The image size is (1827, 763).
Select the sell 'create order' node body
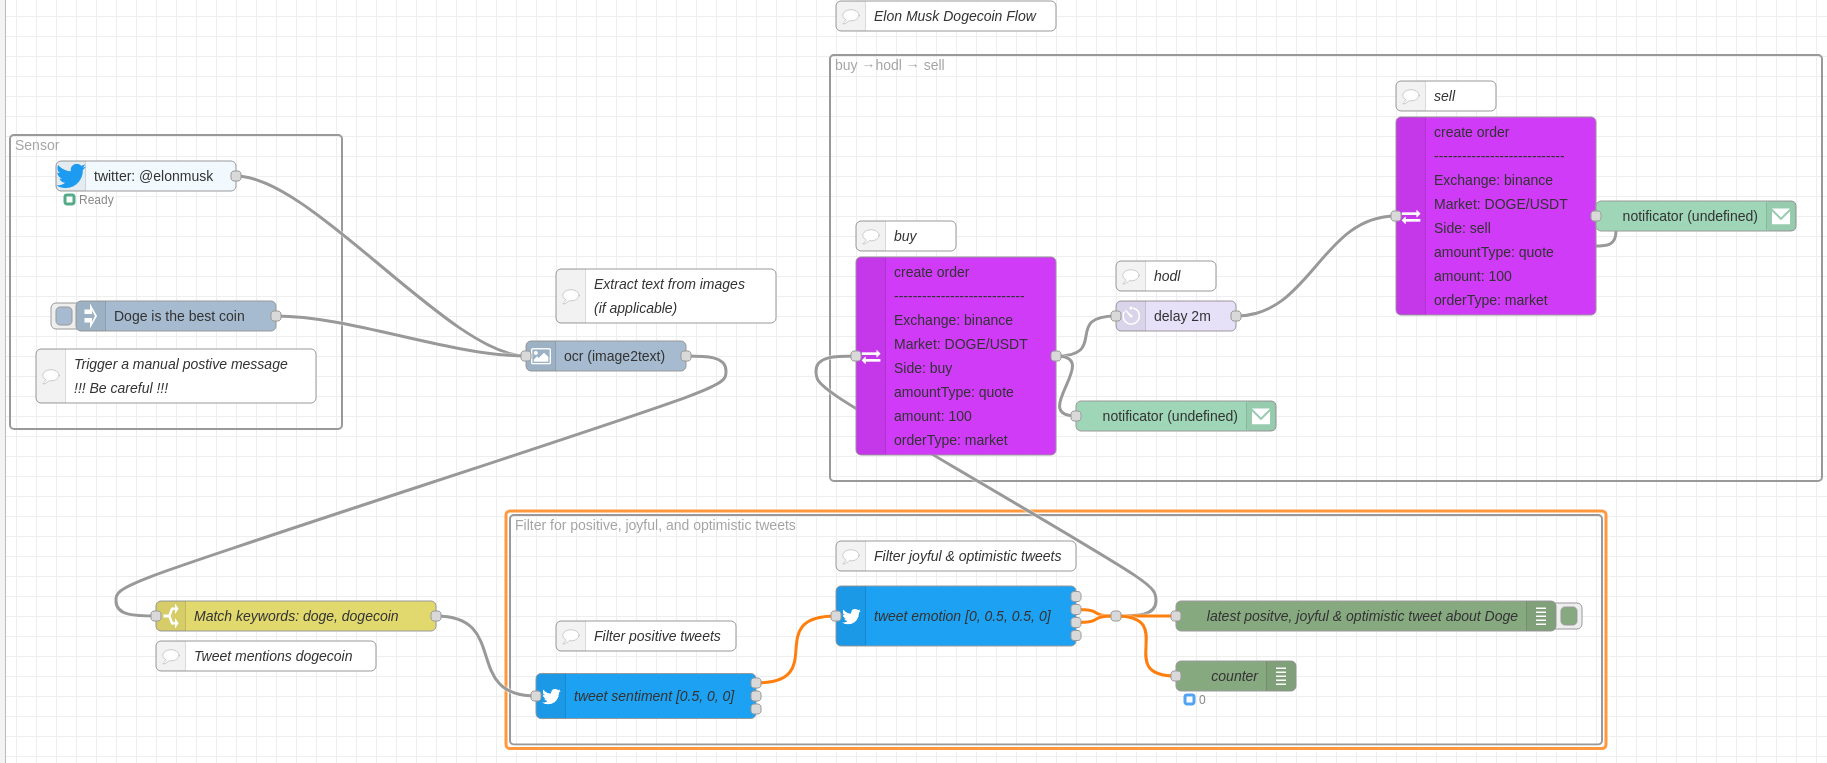pyautogui.click(x=1496, y=216)
